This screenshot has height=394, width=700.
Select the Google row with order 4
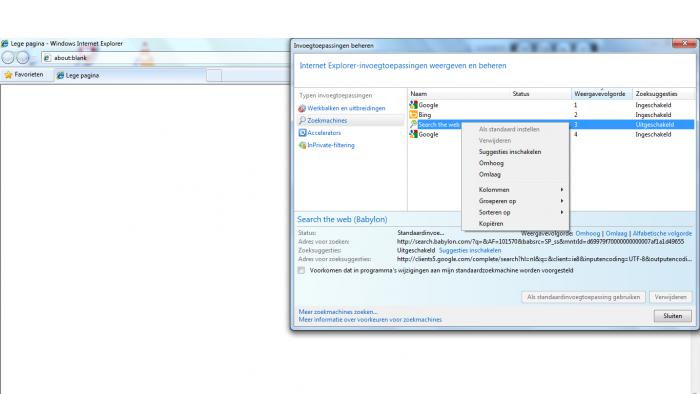tap(551, 134)
